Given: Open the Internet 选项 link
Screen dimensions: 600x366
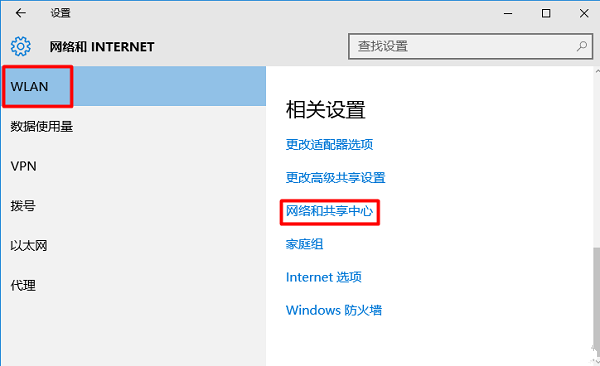Looking at the screenshot, I should point(324,277).
